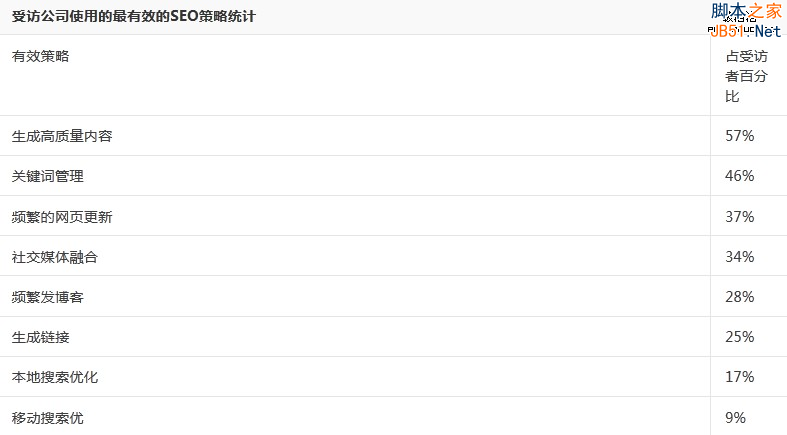The width and height of the screenshot is (787, 435).
Task: Click the 本地搜索优化 row label
Action: coord(55,377)
